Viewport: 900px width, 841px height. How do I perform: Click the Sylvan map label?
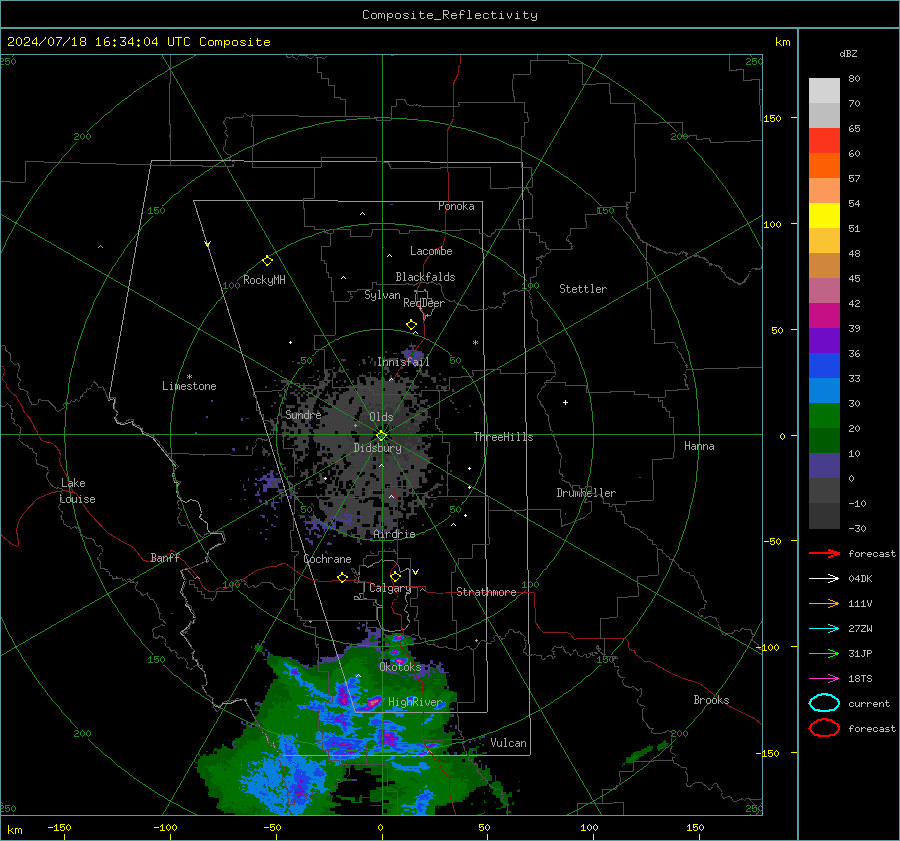coord(382,295)
